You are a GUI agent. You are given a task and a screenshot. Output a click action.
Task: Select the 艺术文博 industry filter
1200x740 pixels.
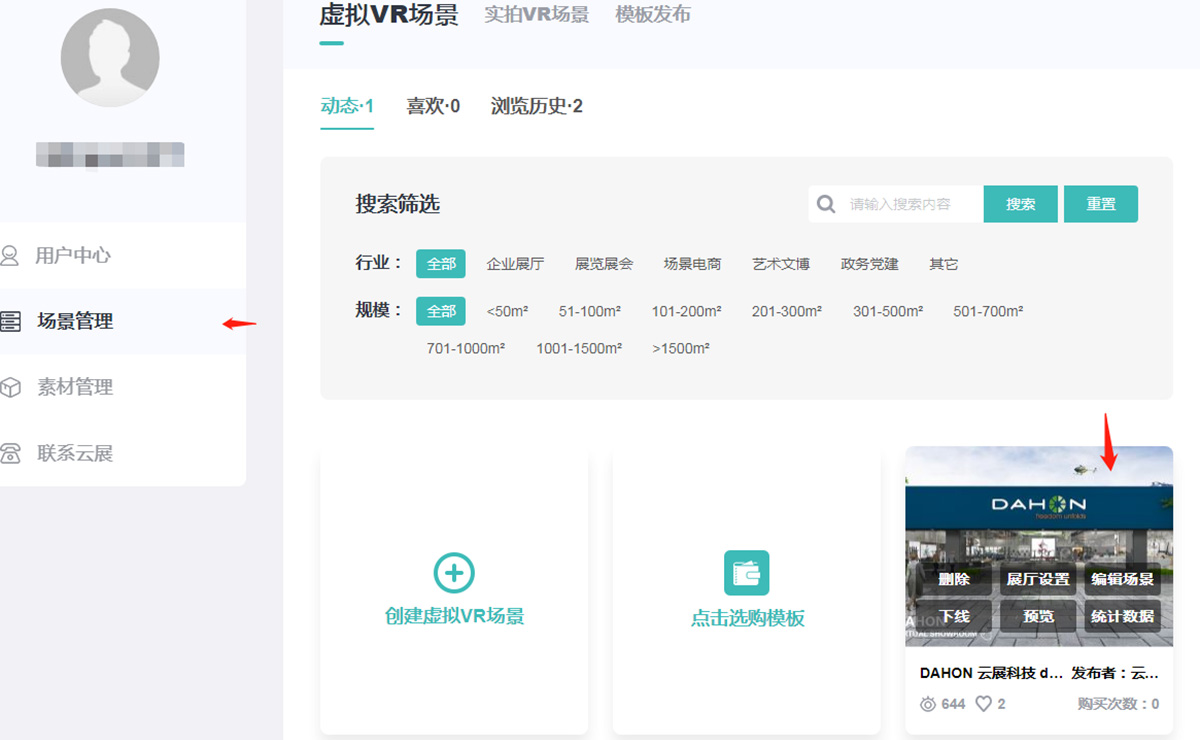click(781, 263)
